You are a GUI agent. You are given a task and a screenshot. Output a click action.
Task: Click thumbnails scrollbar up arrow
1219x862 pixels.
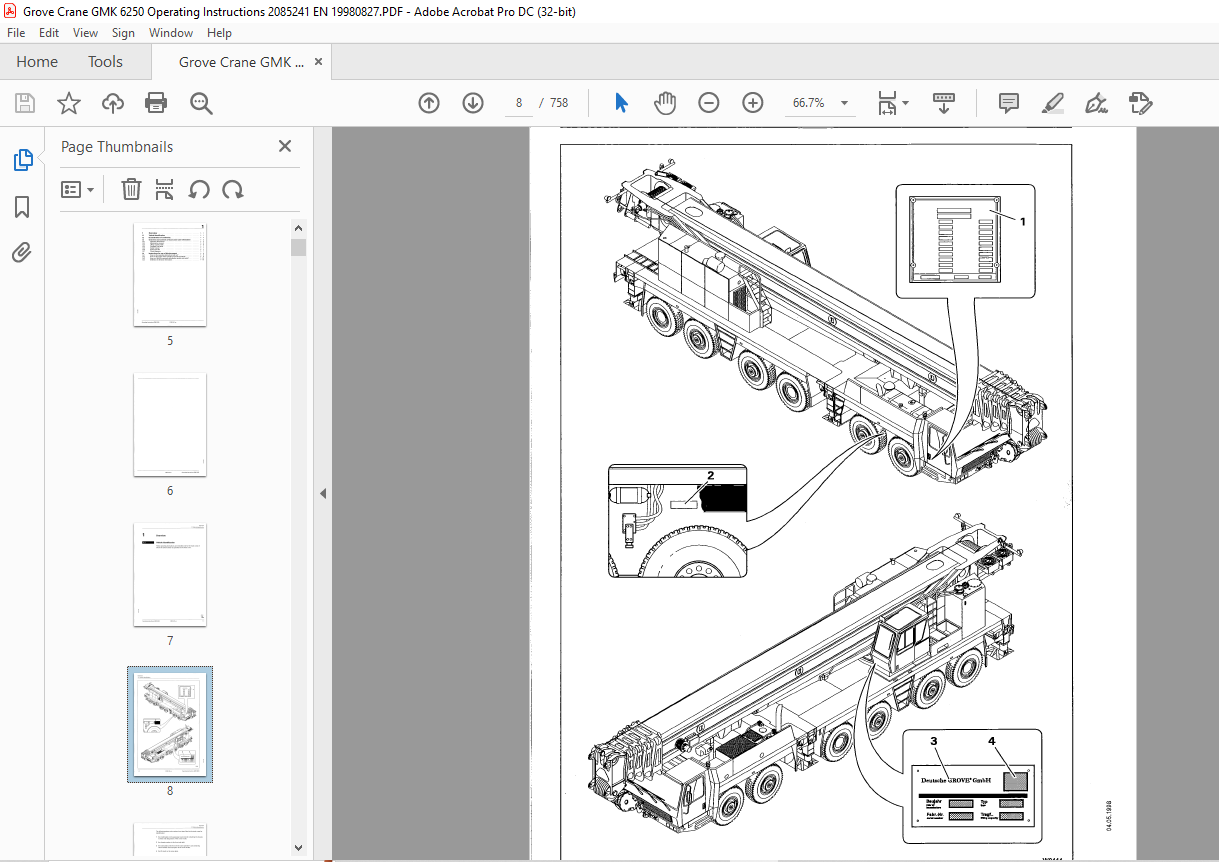pos(298,229)
